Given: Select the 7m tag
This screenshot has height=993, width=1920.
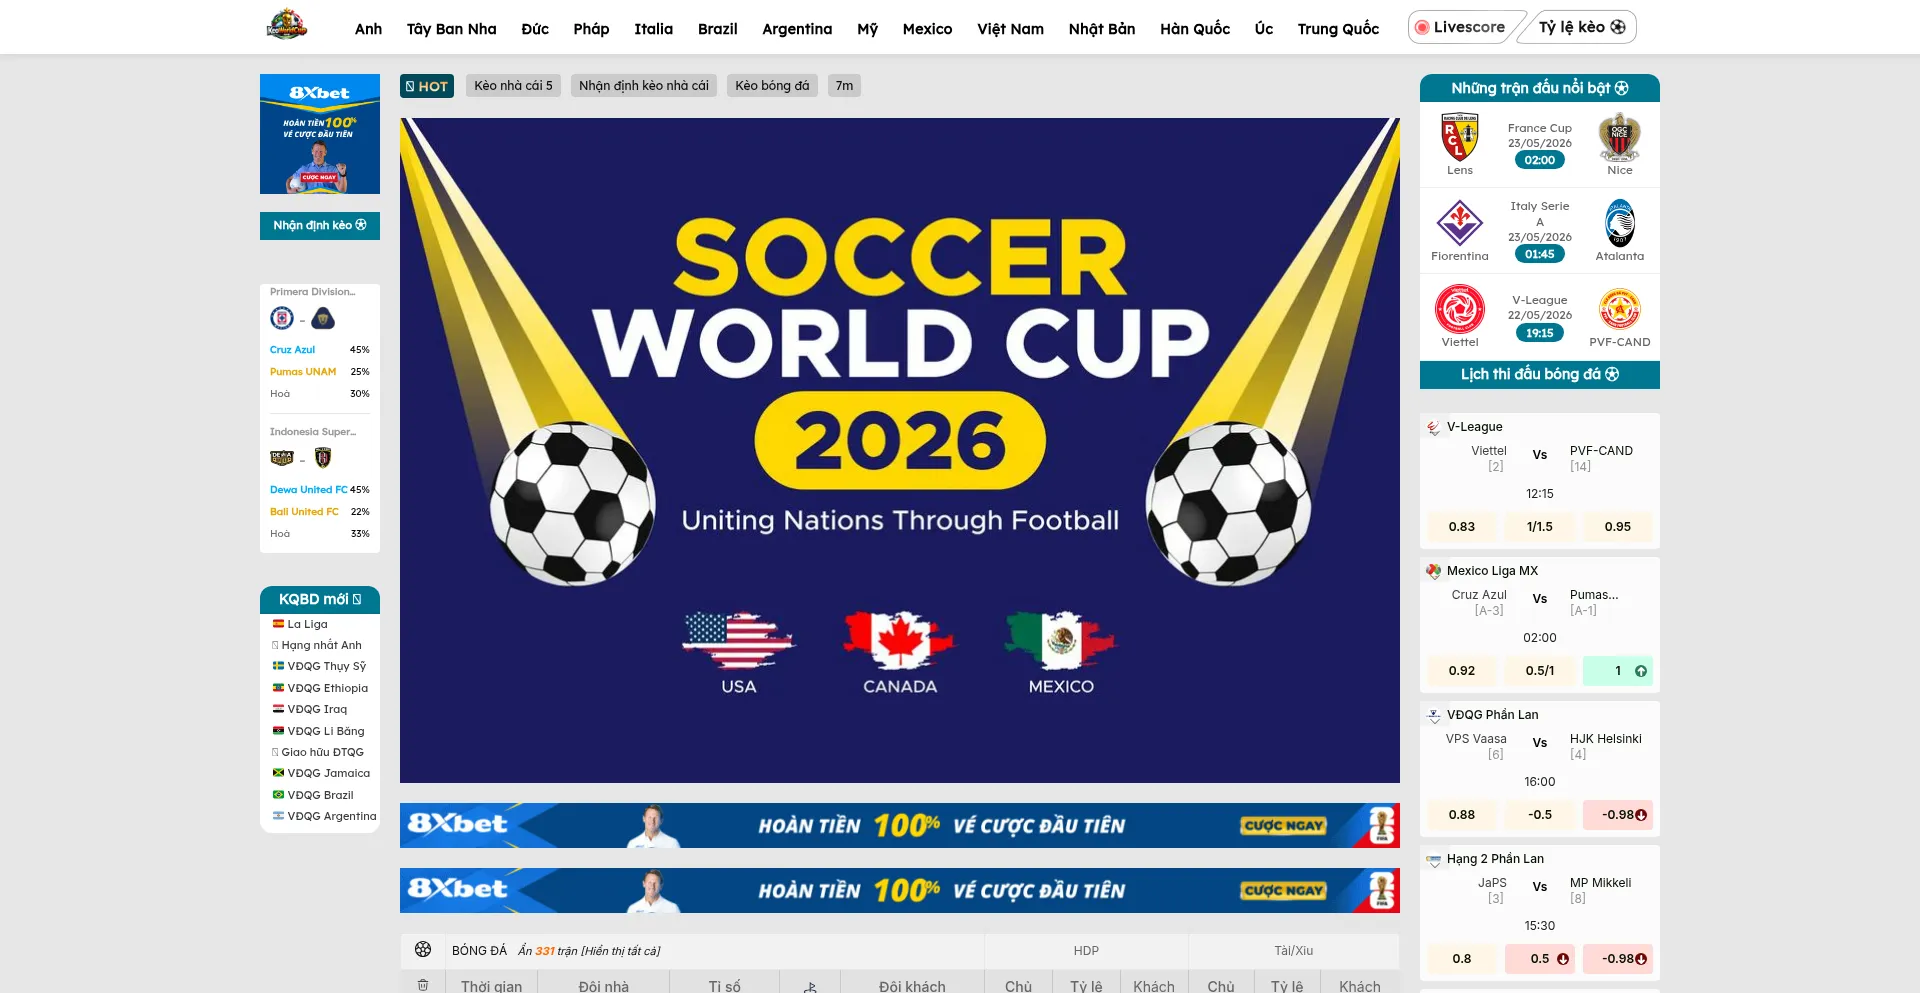Looking at the screenshot, I should pos(844,86).
